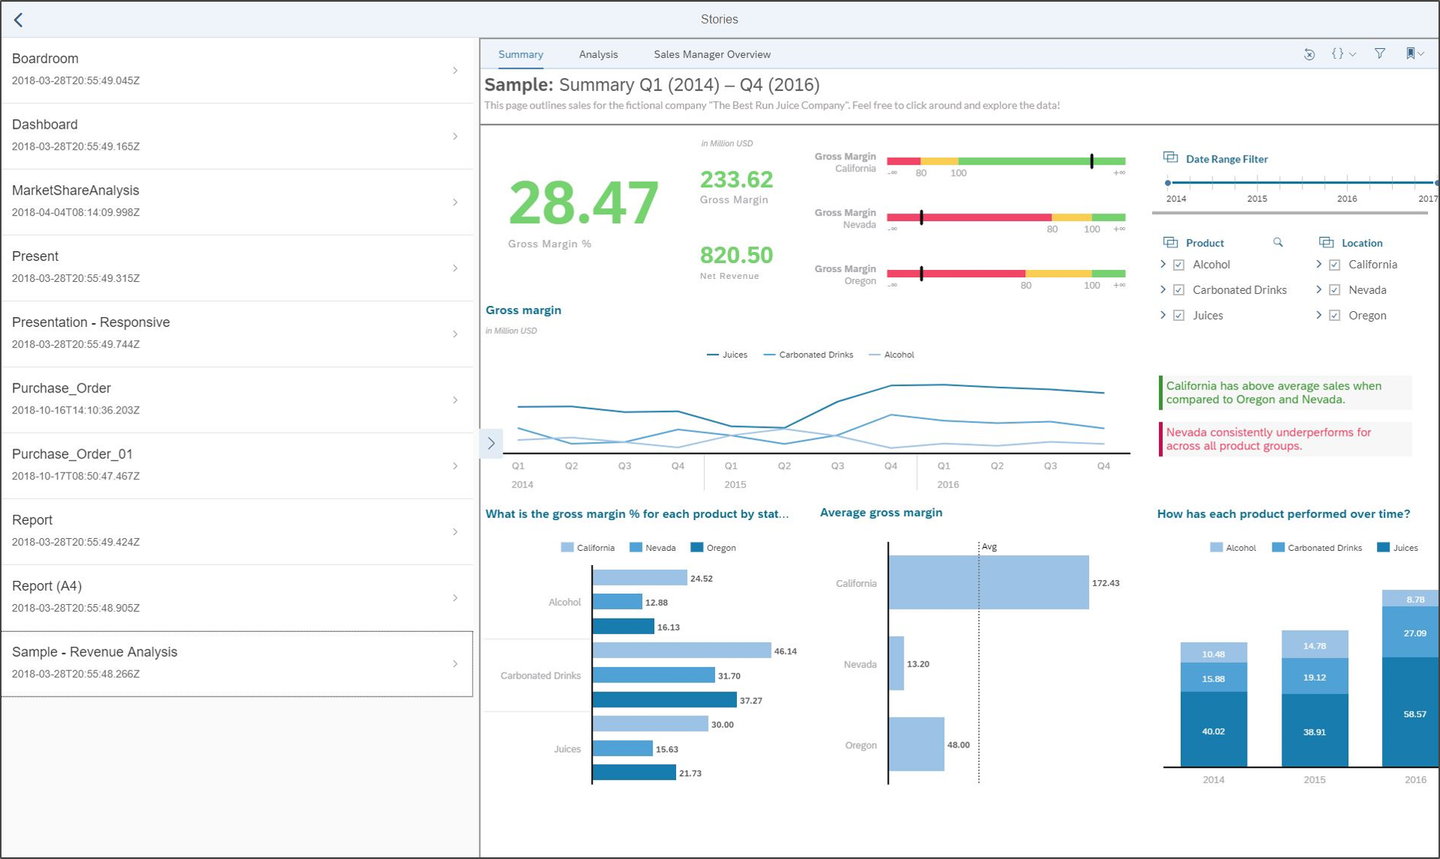Switch to the Analysis tab
Viewport: 1440px width, 859px height.
(x=598, y=54)
